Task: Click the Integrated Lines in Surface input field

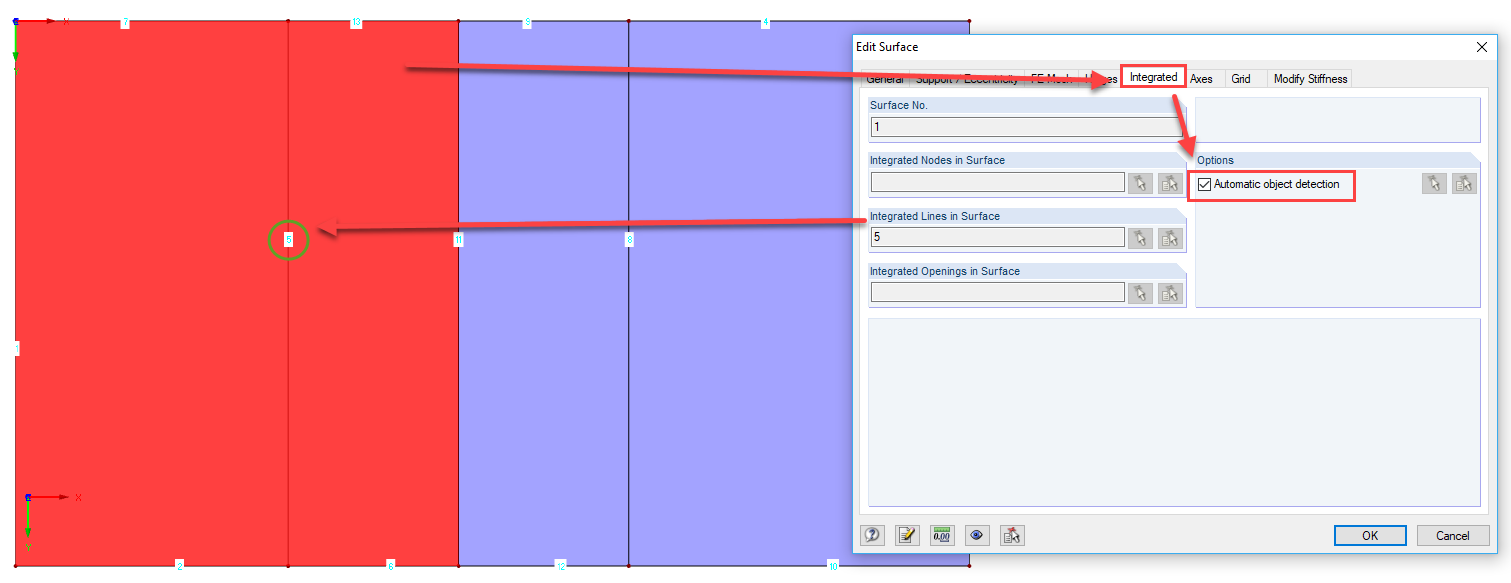Action: [x=996, y=237]
